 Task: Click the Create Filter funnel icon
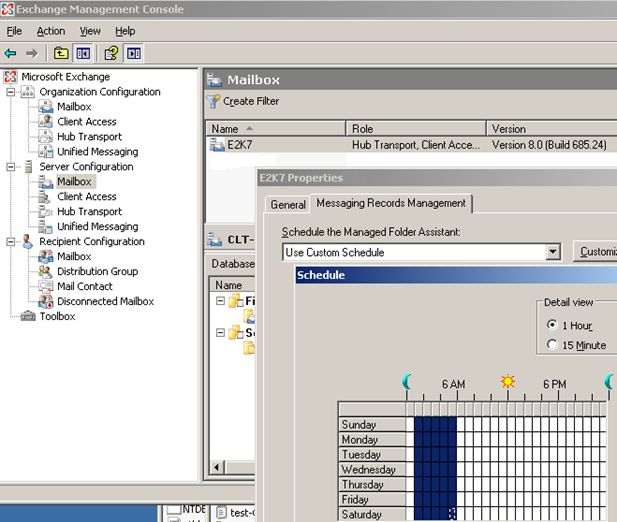pos(213,101)
